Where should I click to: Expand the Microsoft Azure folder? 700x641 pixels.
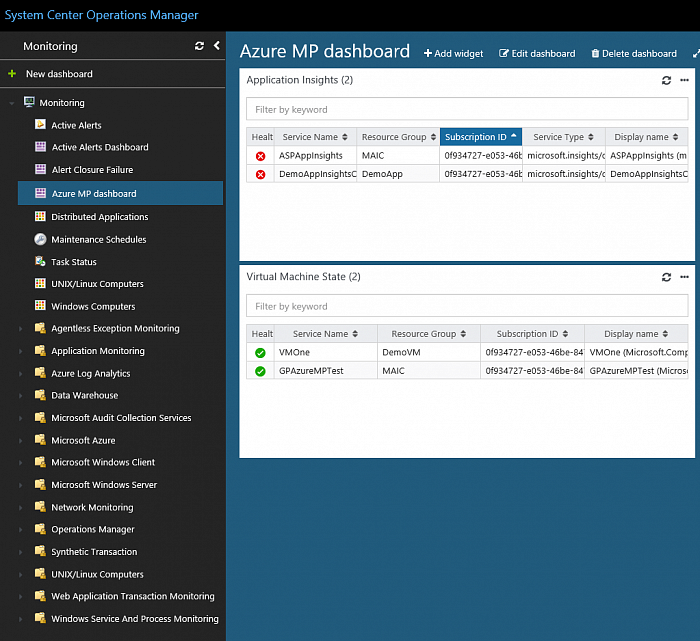pos(22,440)
